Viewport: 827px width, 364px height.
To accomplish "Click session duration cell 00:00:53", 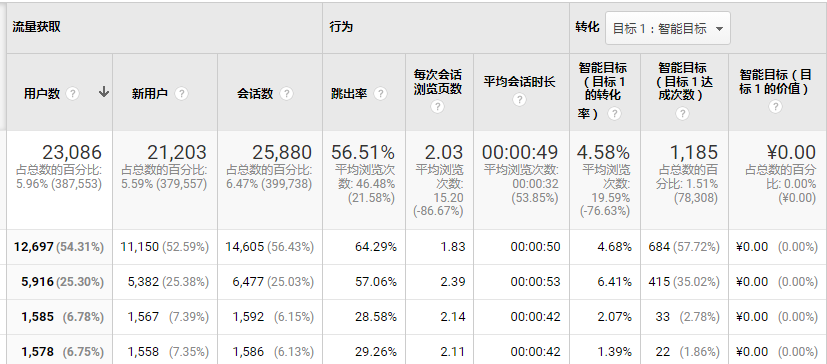I will (535, 282).
